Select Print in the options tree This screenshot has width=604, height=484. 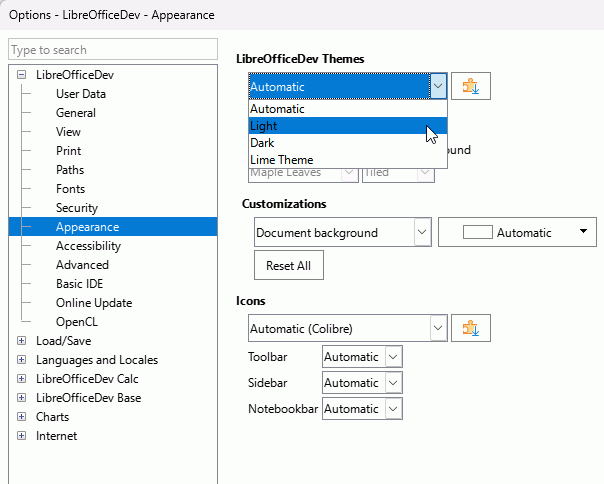click(x=69, y=151)
